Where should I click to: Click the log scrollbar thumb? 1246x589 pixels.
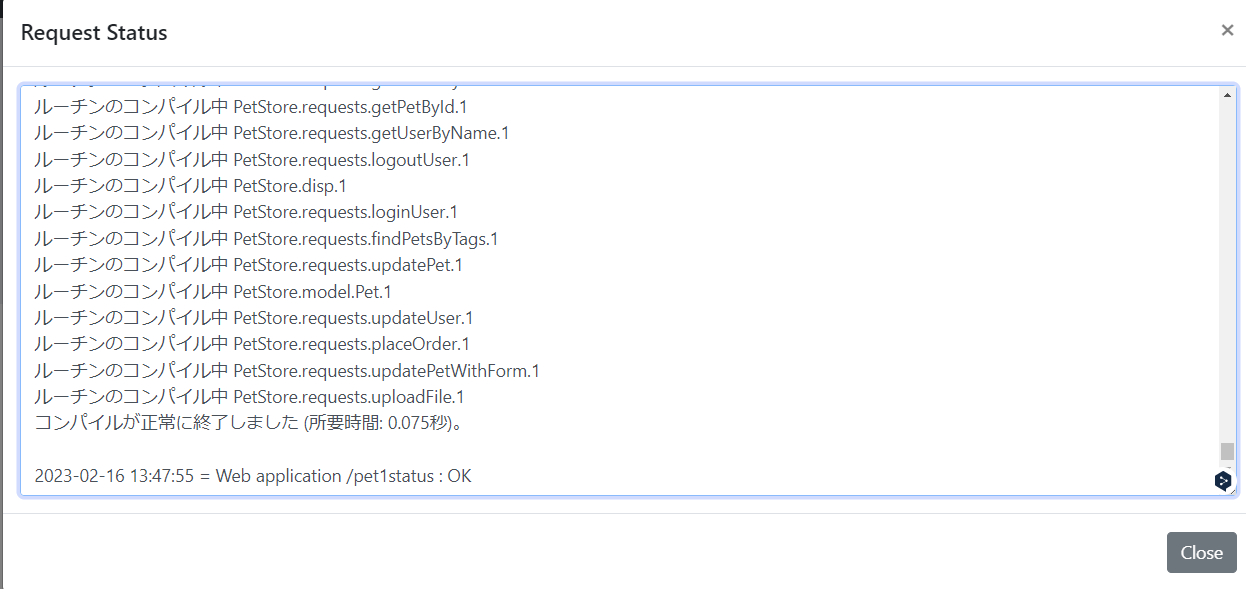point(1227,451)
